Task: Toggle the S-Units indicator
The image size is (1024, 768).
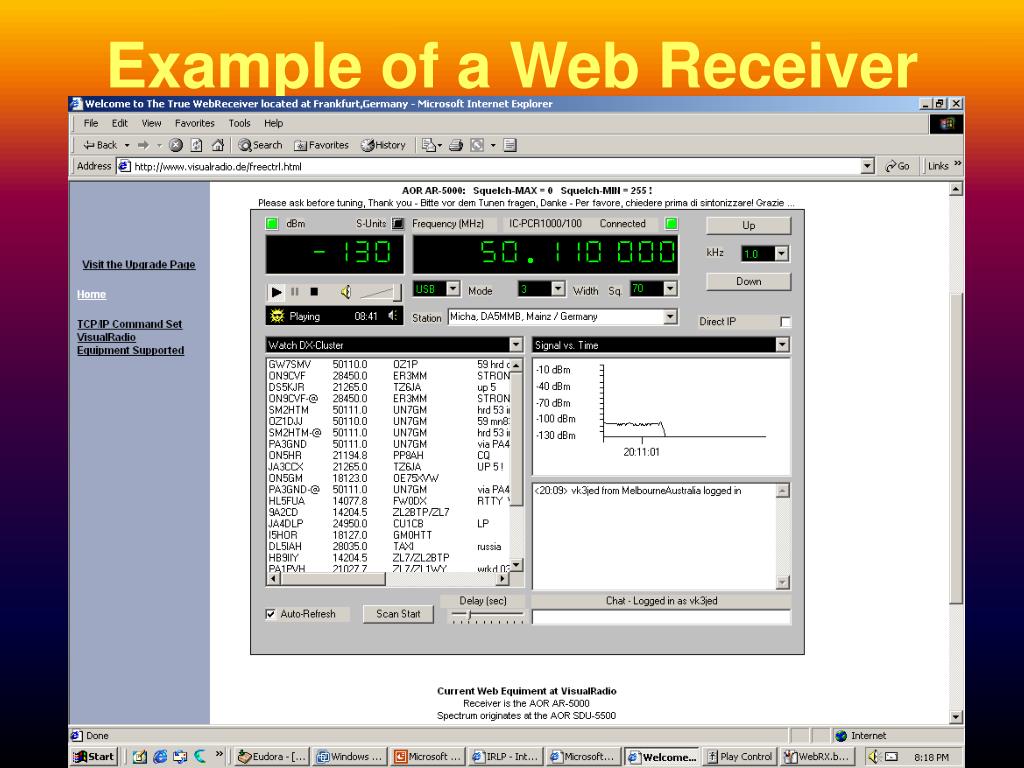Action: (398, 223)
